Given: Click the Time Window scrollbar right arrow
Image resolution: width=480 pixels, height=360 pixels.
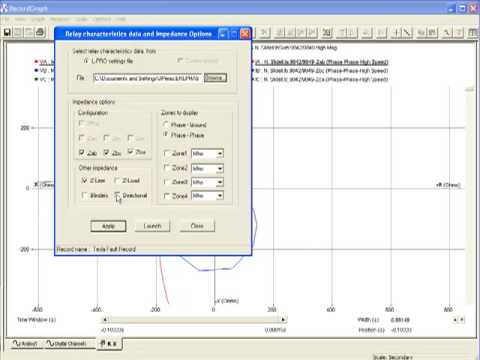Looking at the screenshot, I should [x=283, y=320].
